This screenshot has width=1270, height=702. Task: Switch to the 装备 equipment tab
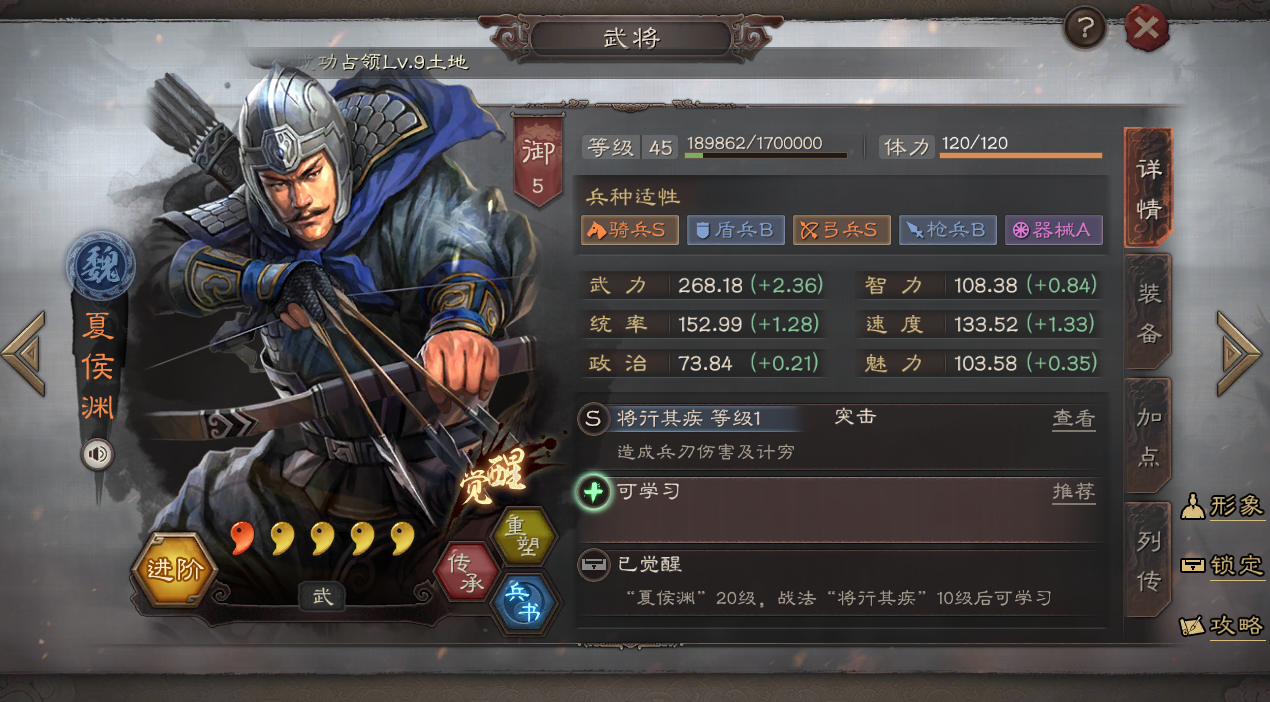(1148, 312)
